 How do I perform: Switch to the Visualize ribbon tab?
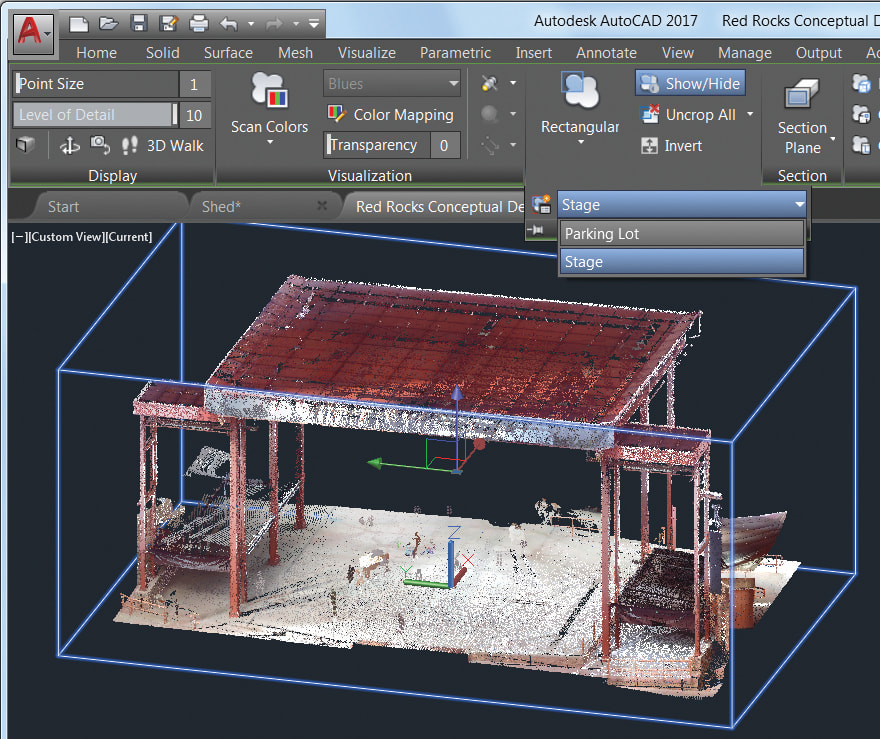pos(366,53)
